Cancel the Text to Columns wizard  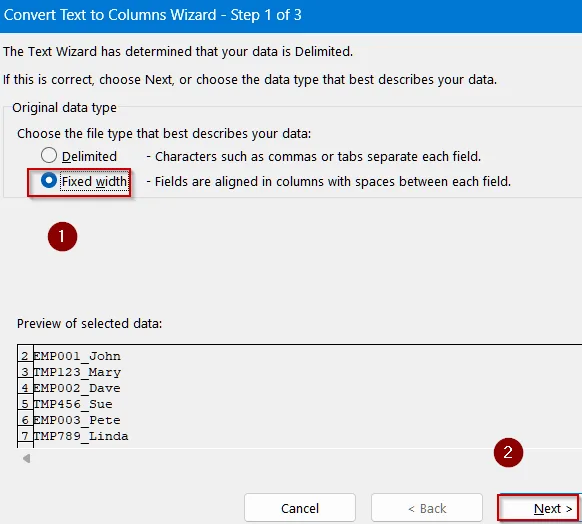[300, 508]
